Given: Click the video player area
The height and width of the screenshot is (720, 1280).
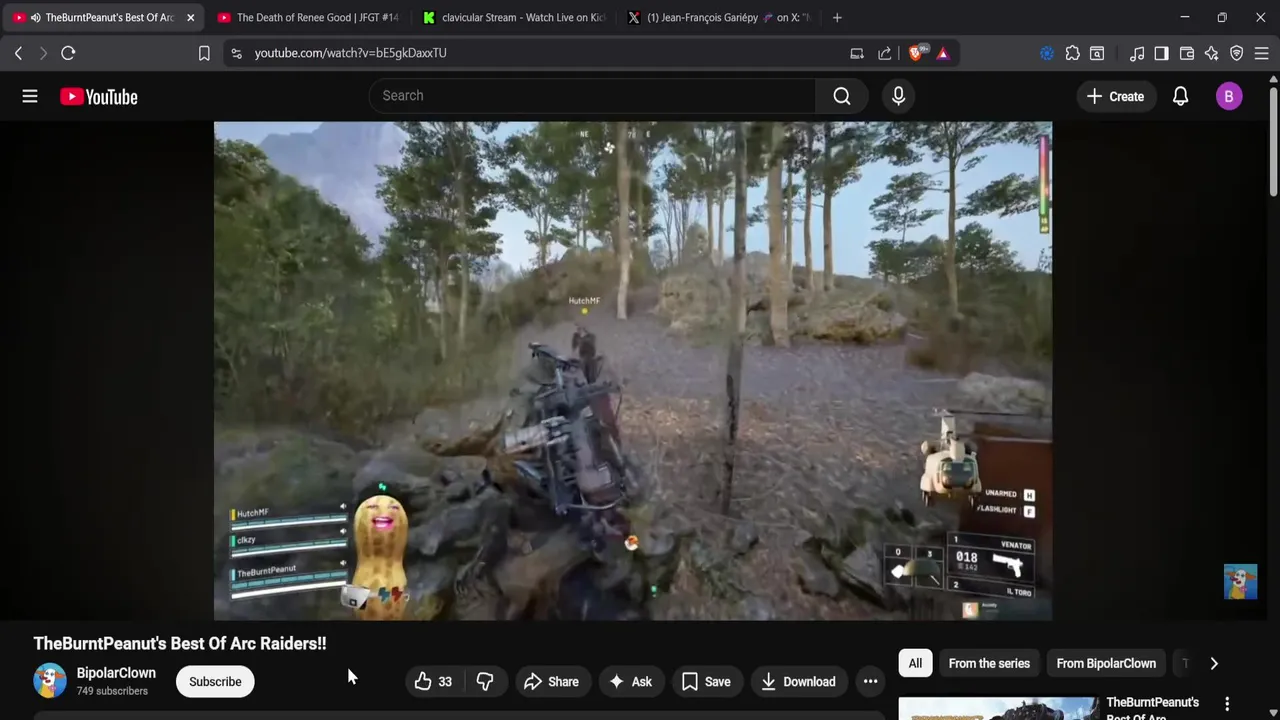Looking at the screenshot, I should pos(633,371).
